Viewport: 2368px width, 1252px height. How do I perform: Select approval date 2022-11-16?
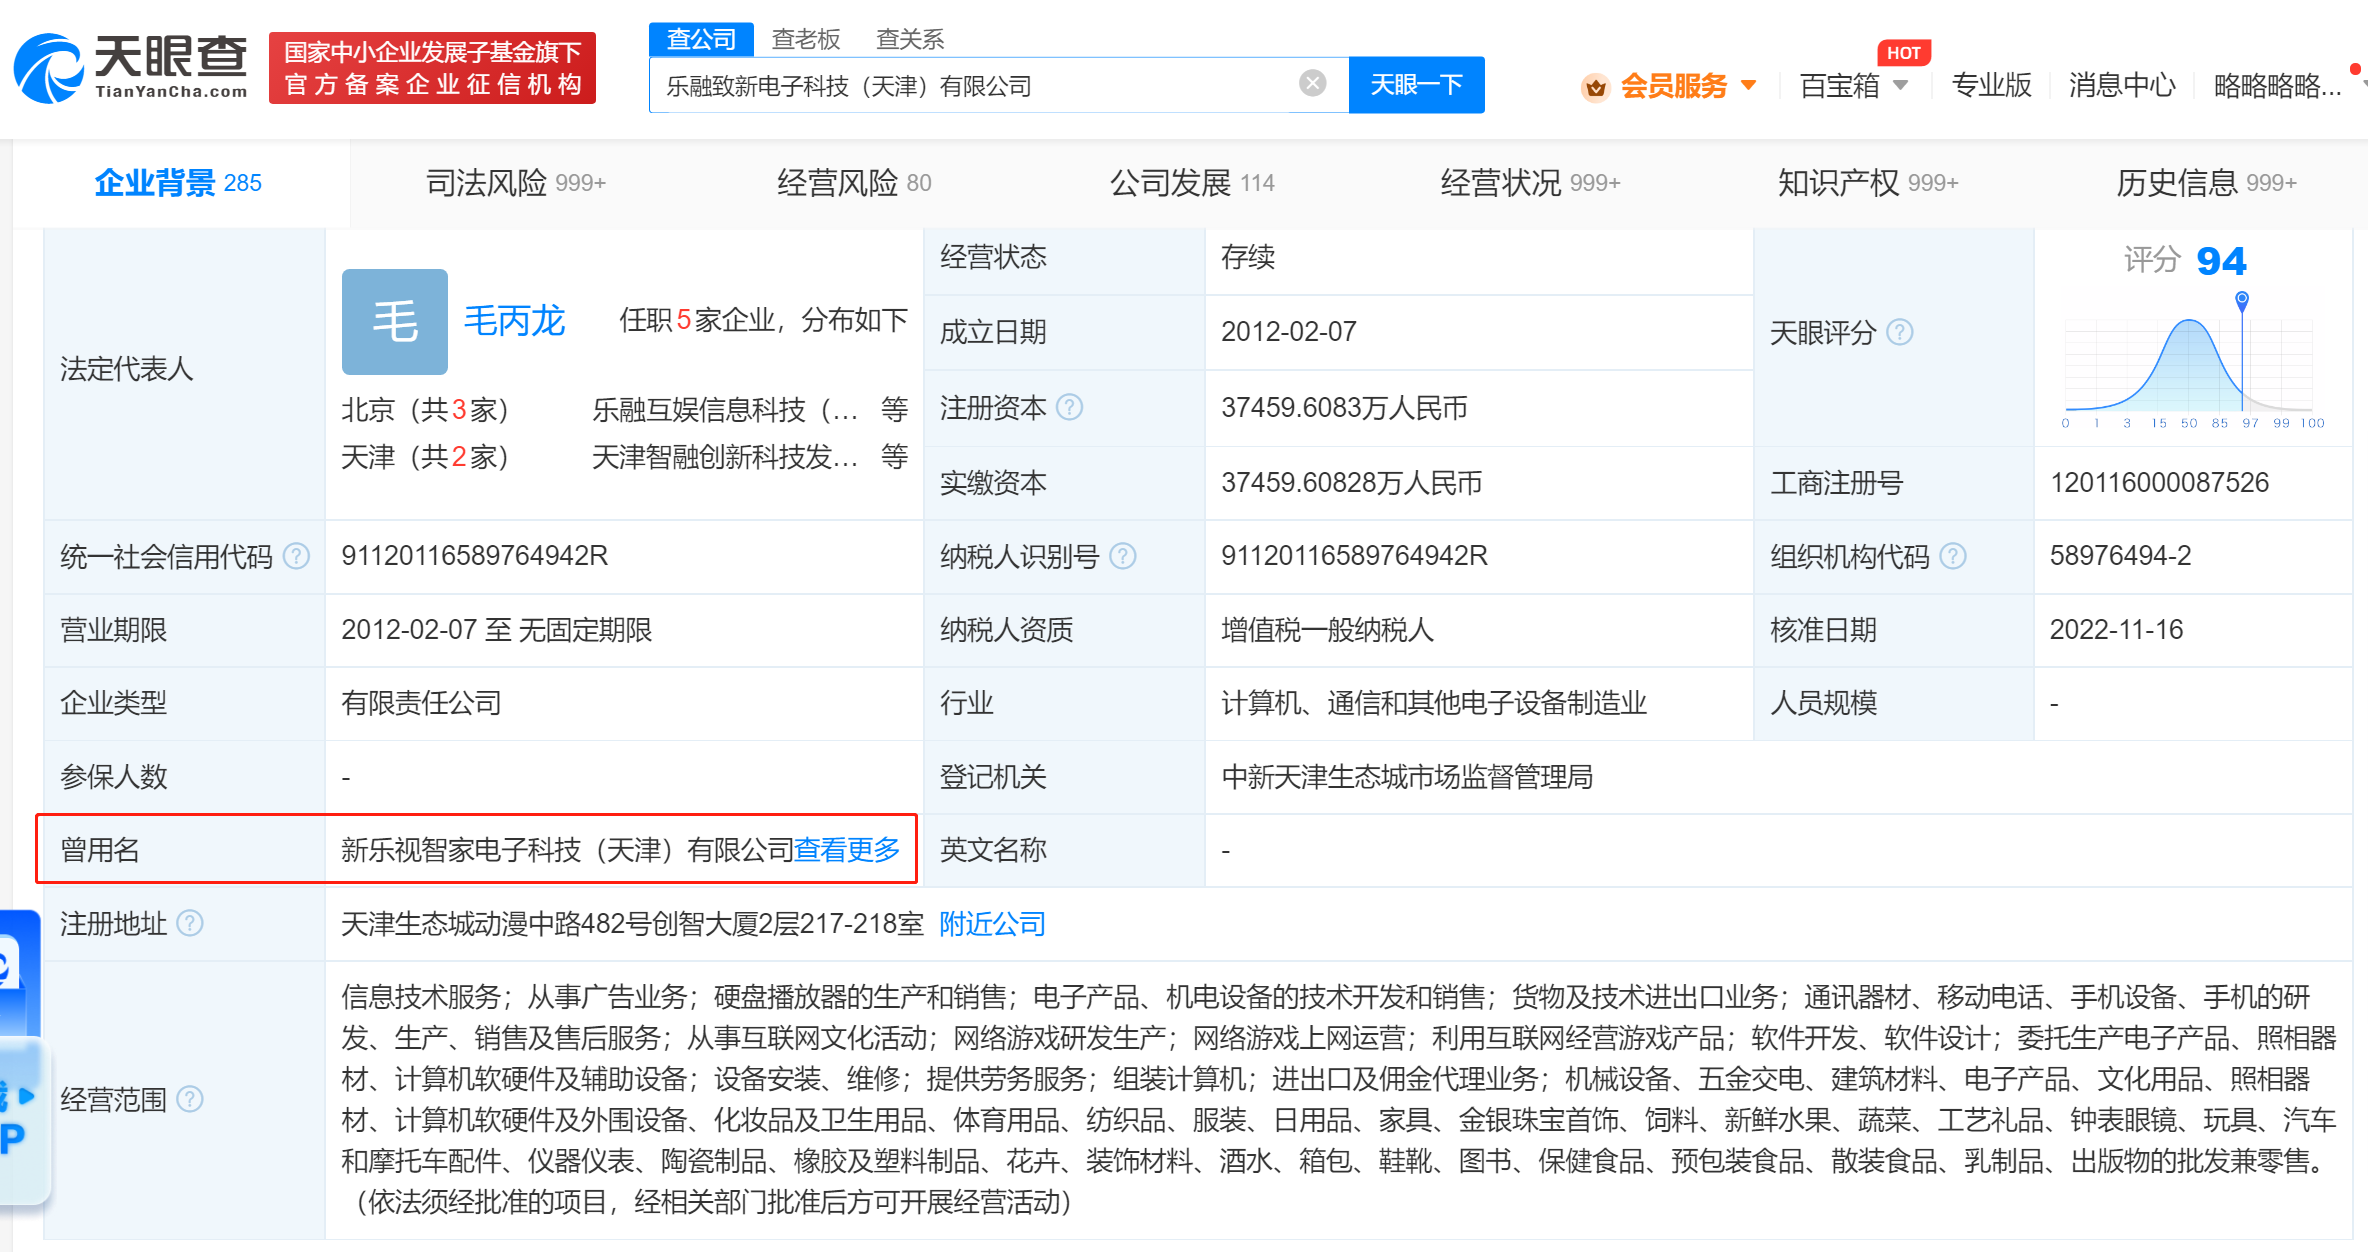pos(2116,630)
